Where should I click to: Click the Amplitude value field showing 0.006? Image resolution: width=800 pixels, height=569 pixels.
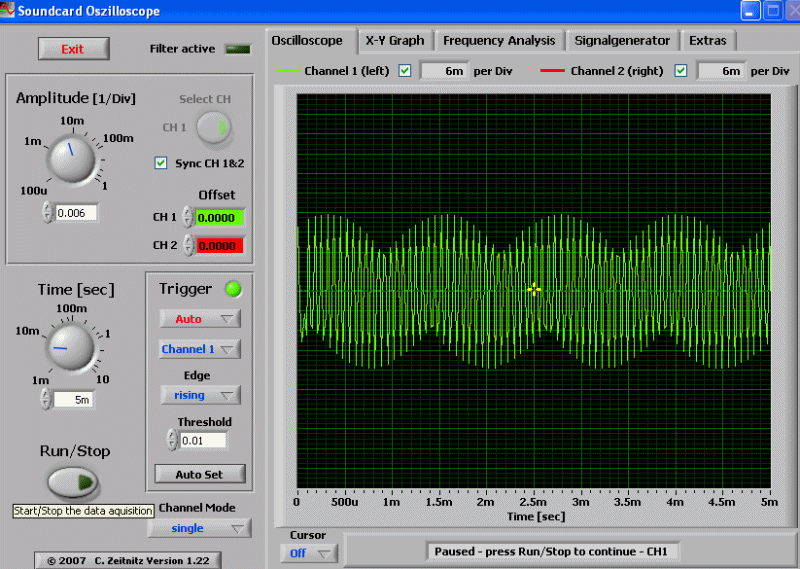click(76, 213)
